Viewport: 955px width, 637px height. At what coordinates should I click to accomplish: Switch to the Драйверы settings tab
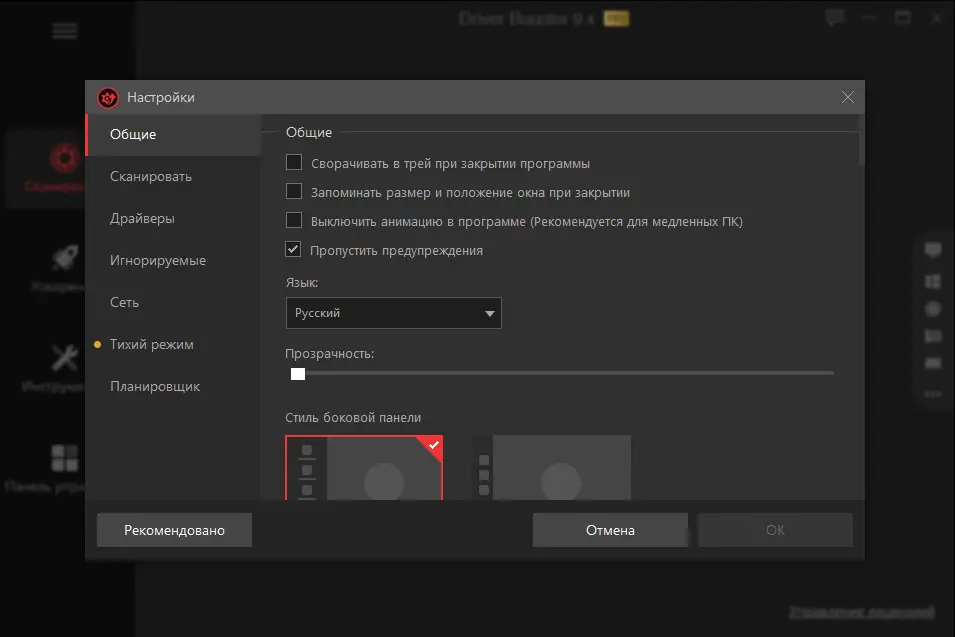pyautogui.click(x=142, y=218)
